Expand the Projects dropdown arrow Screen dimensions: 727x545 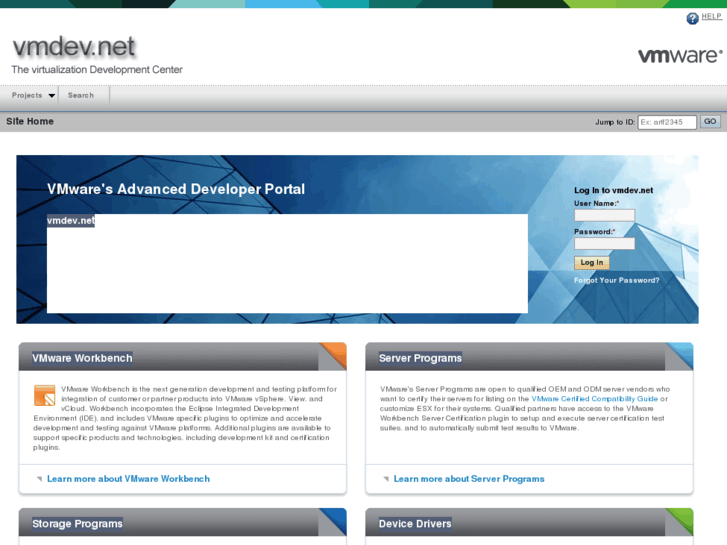51,96
